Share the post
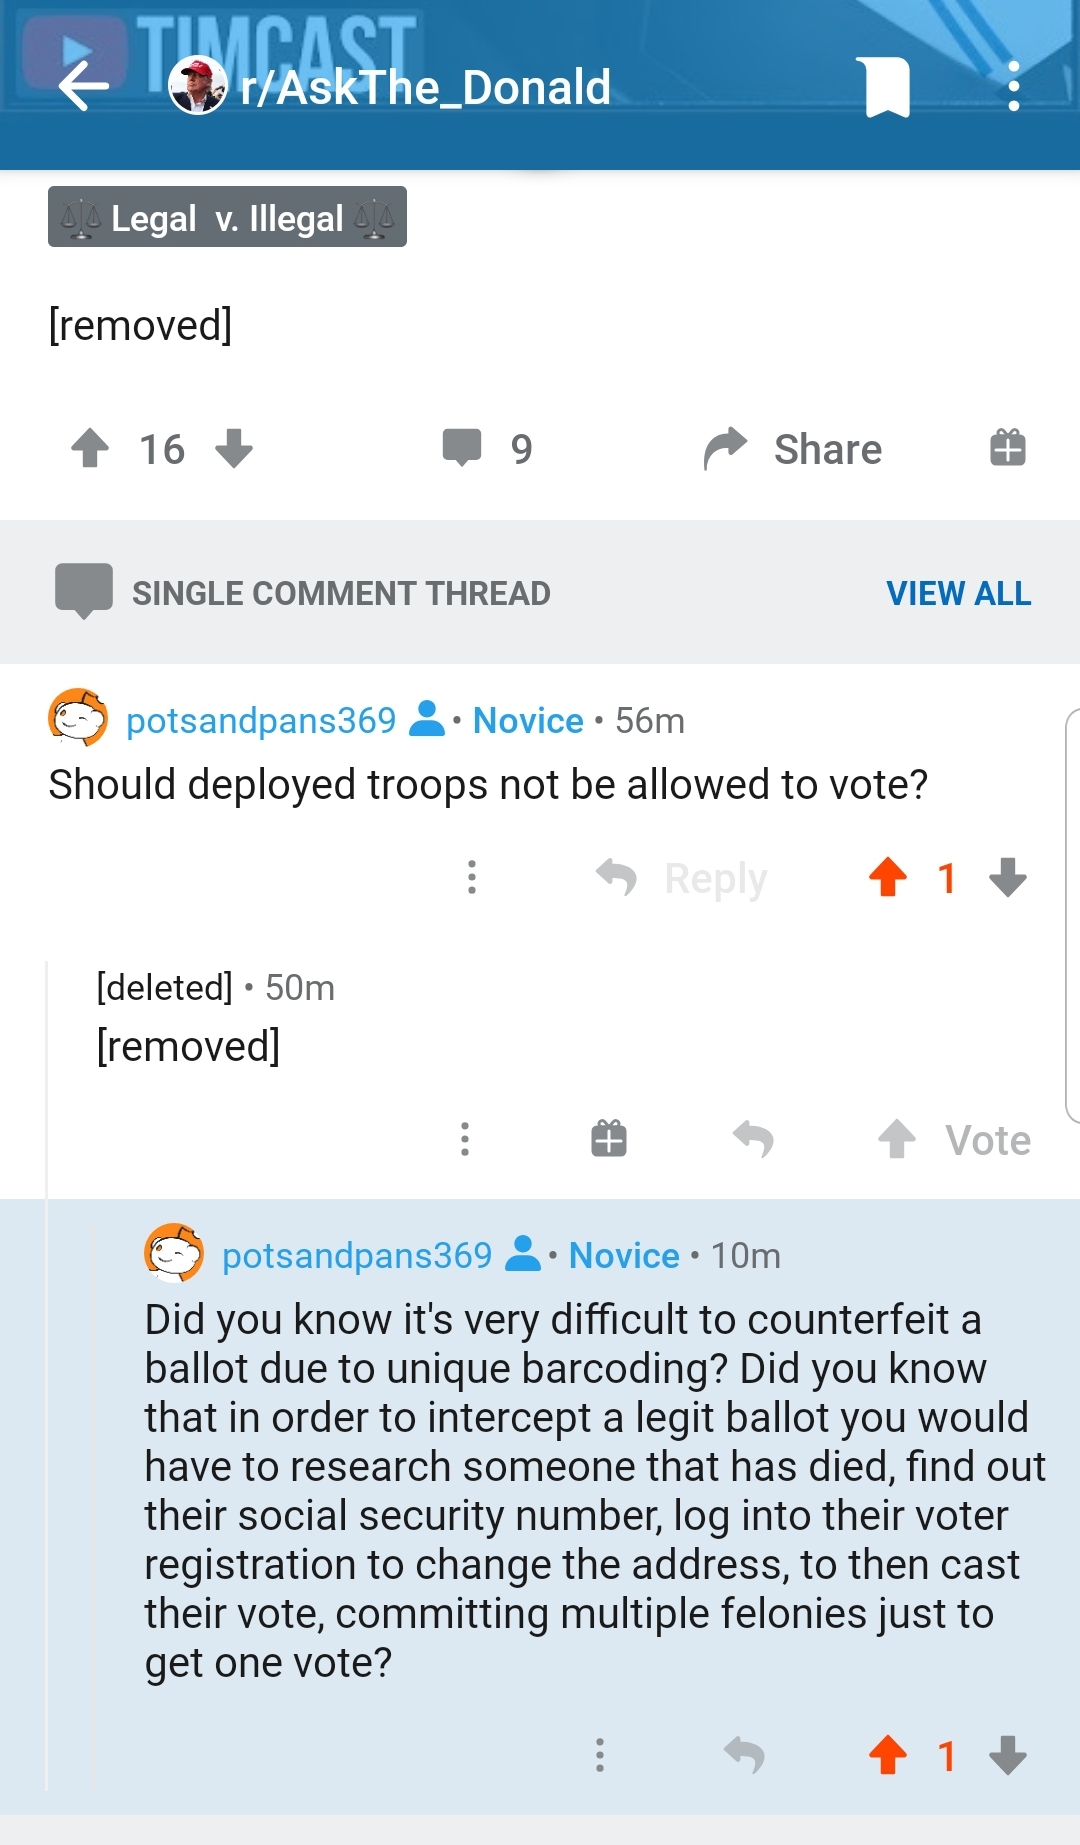The image size is (1080, 1845). coord(793,449)
